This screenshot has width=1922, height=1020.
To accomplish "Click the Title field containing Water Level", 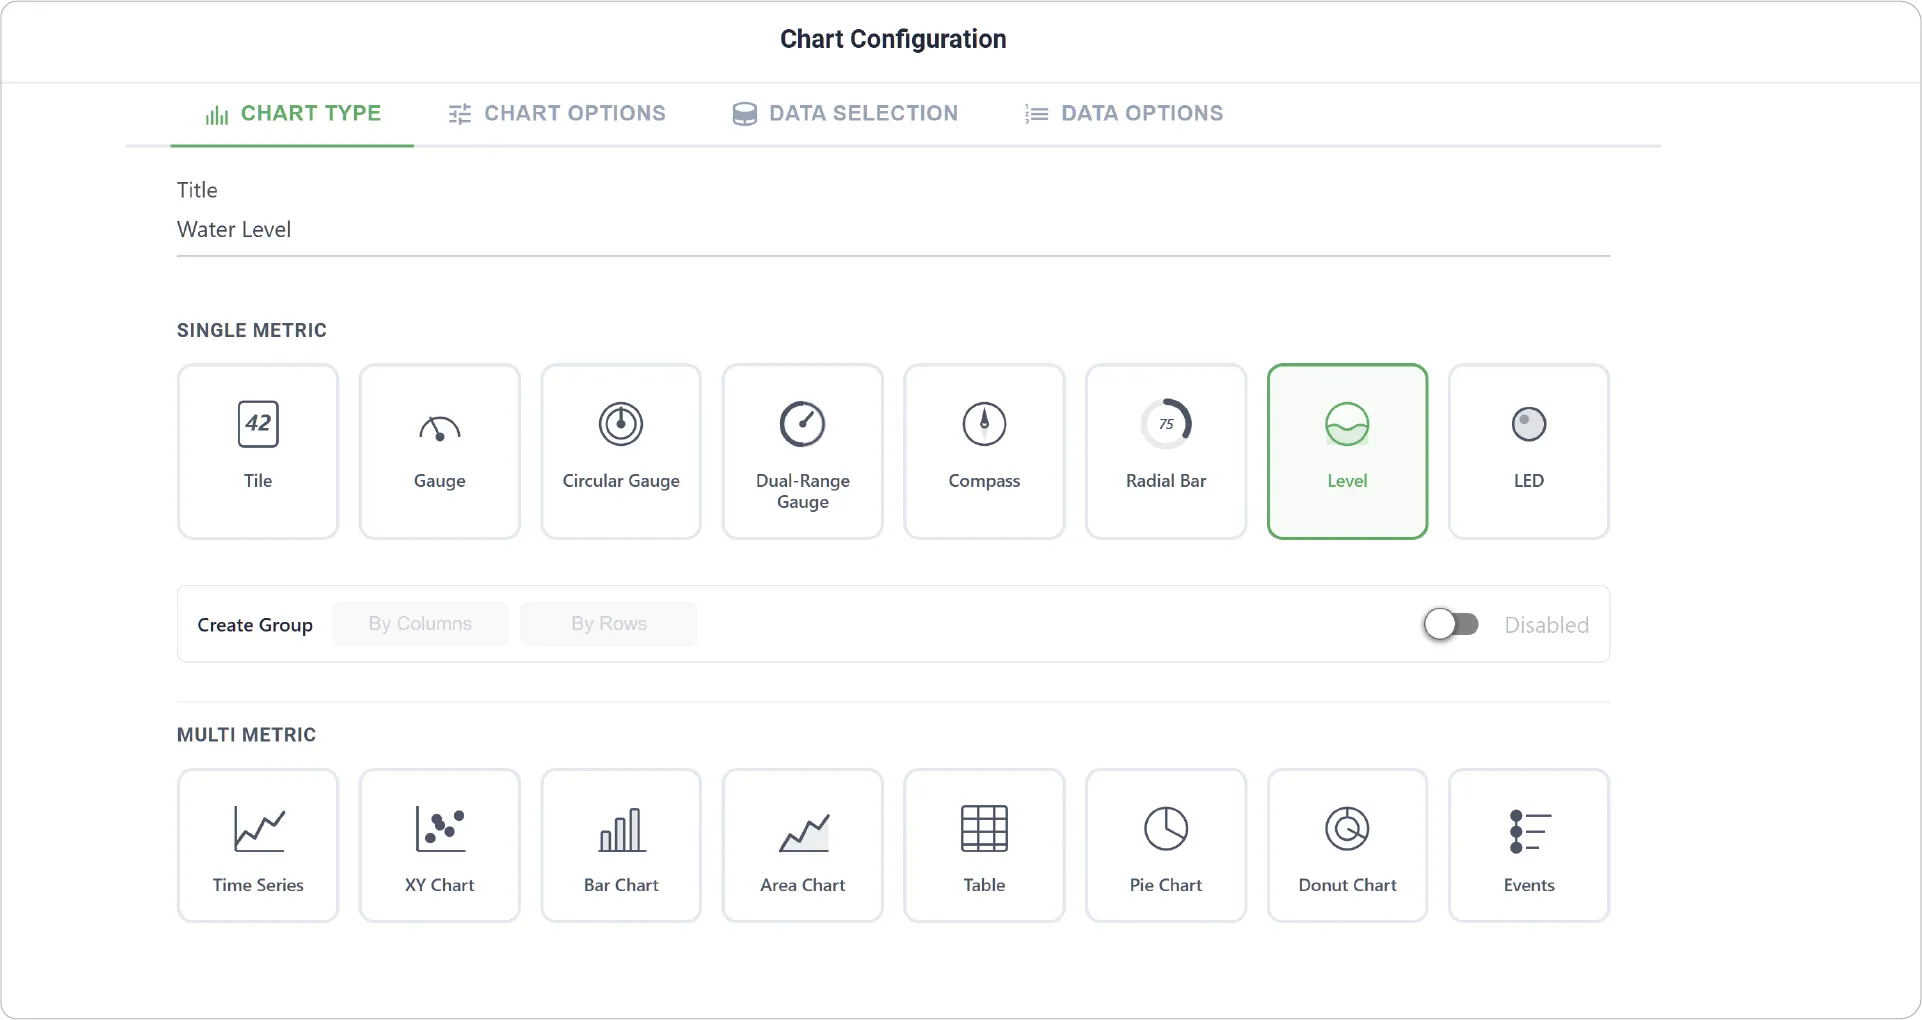I will click(x=893, y=230).
